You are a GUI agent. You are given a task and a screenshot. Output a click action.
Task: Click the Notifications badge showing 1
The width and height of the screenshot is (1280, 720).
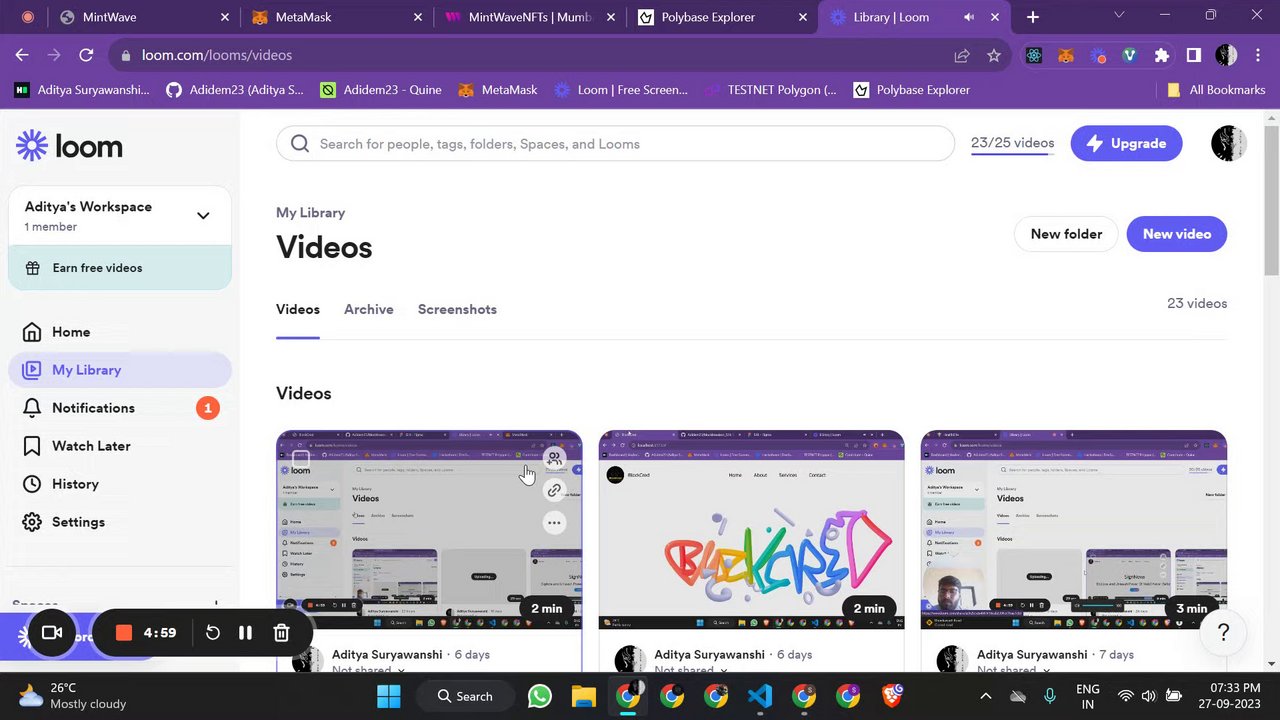coord(208,408)
